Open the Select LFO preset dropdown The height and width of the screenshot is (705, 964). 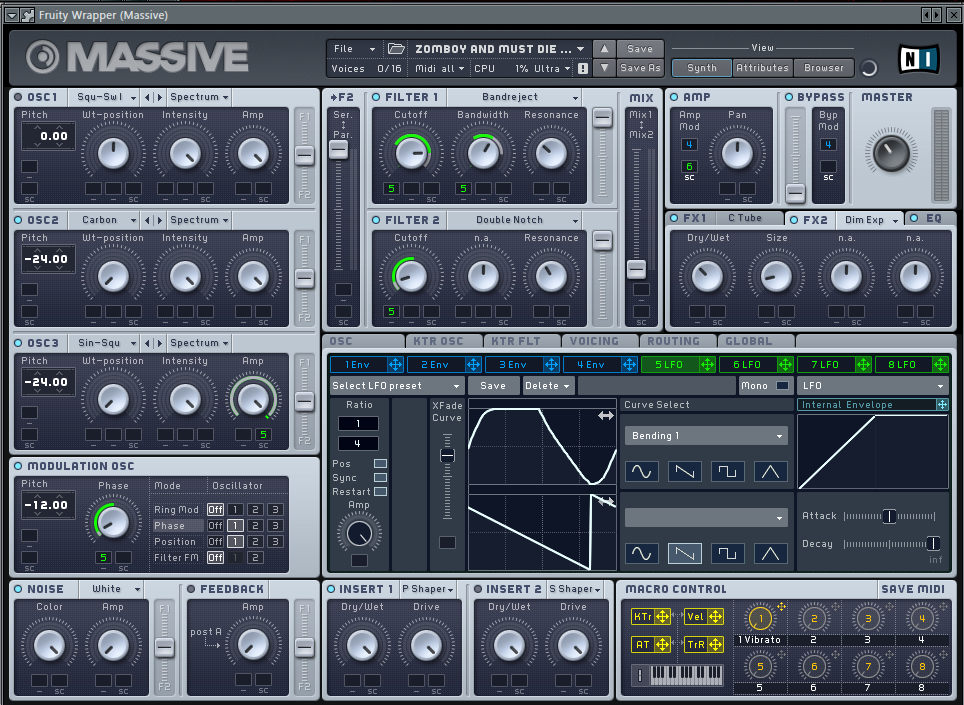pyautogui.click(x=397, y=385)
